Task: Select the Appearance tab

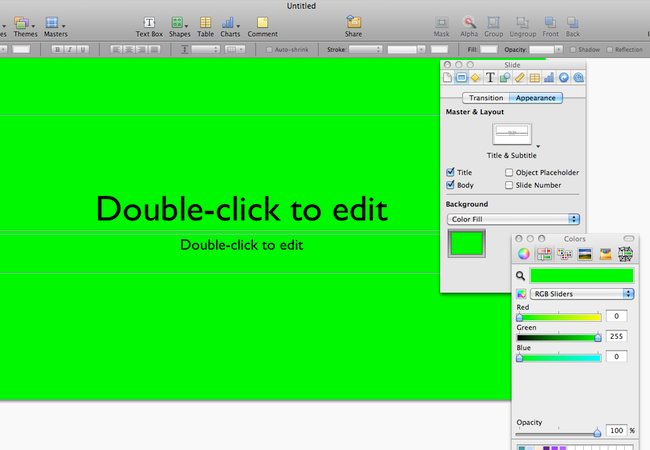Action: click(535, 98)
